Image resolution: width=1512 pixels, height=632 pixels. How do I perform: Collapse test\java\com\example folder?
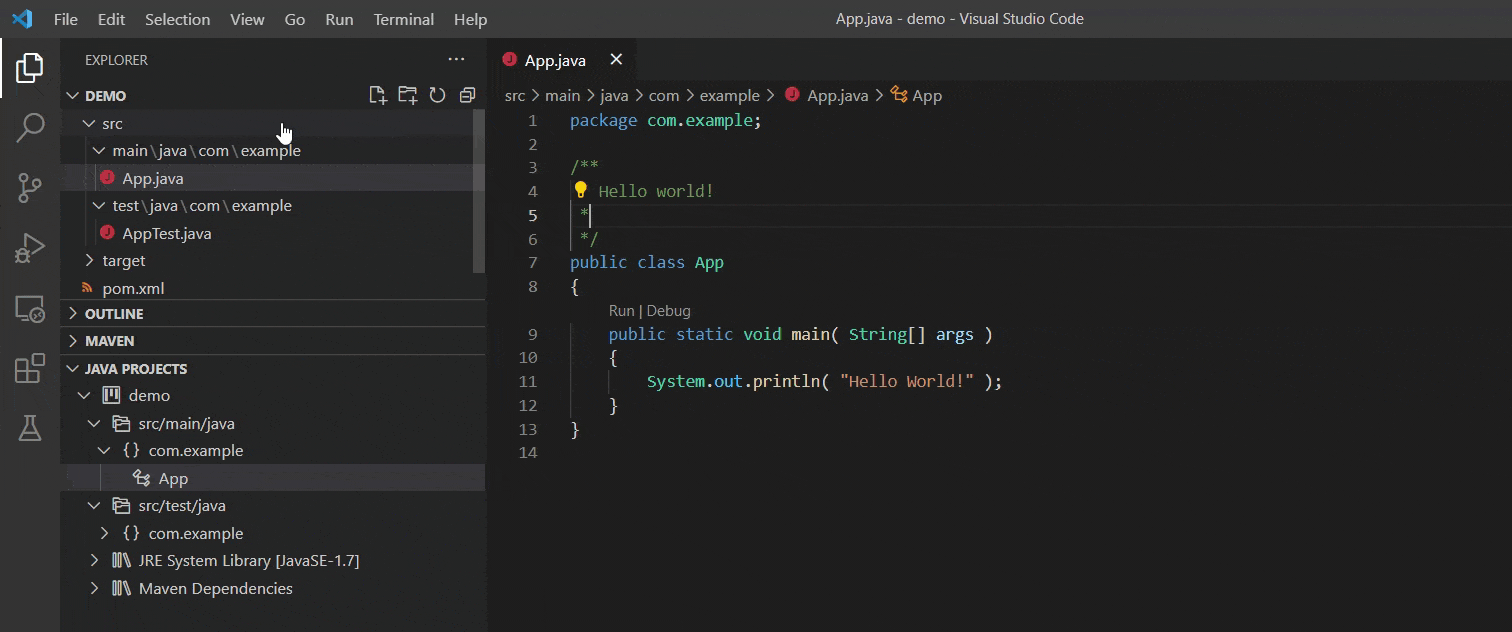(x=99, y=206)
